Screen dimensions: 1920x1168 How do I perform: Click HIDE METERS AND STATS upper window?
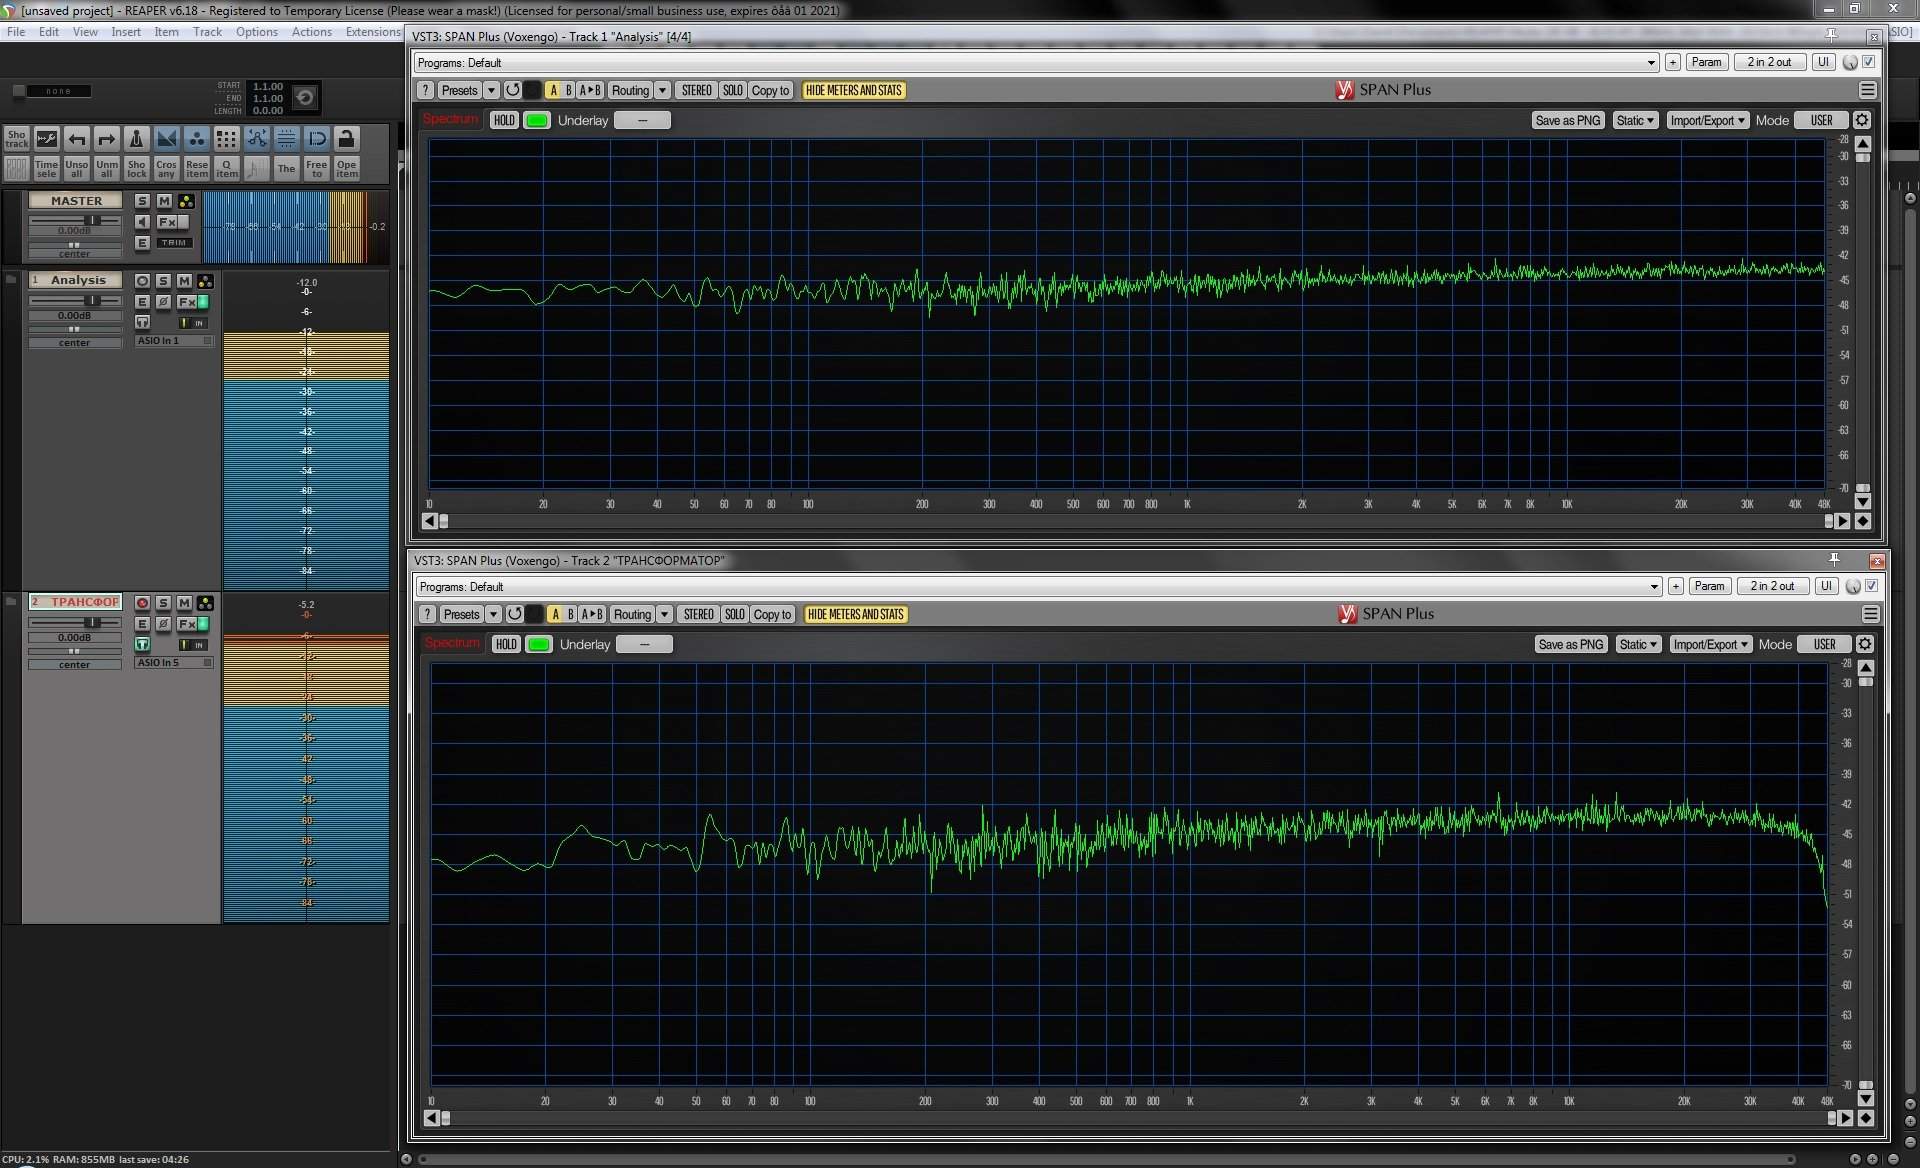[853, 90]
